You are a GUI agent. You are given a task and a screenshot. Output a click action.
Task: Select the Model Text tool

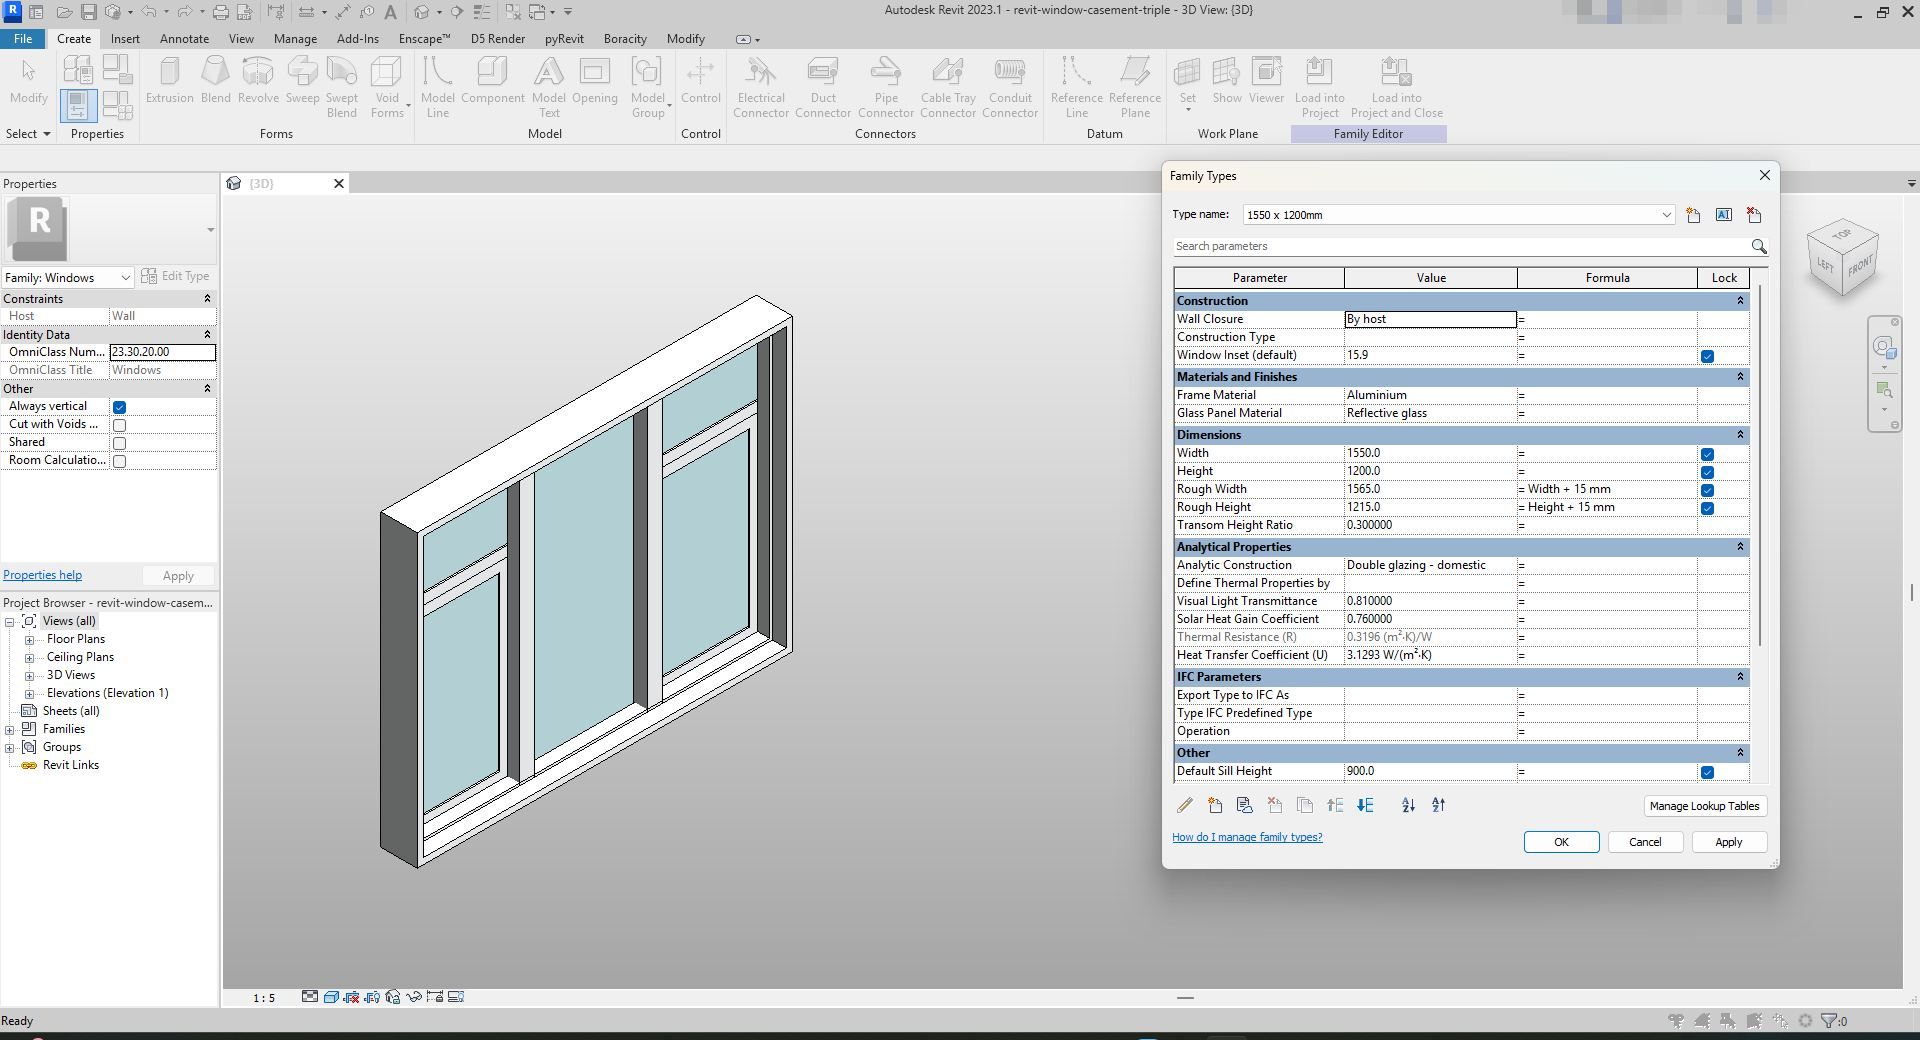coord(548,87)
